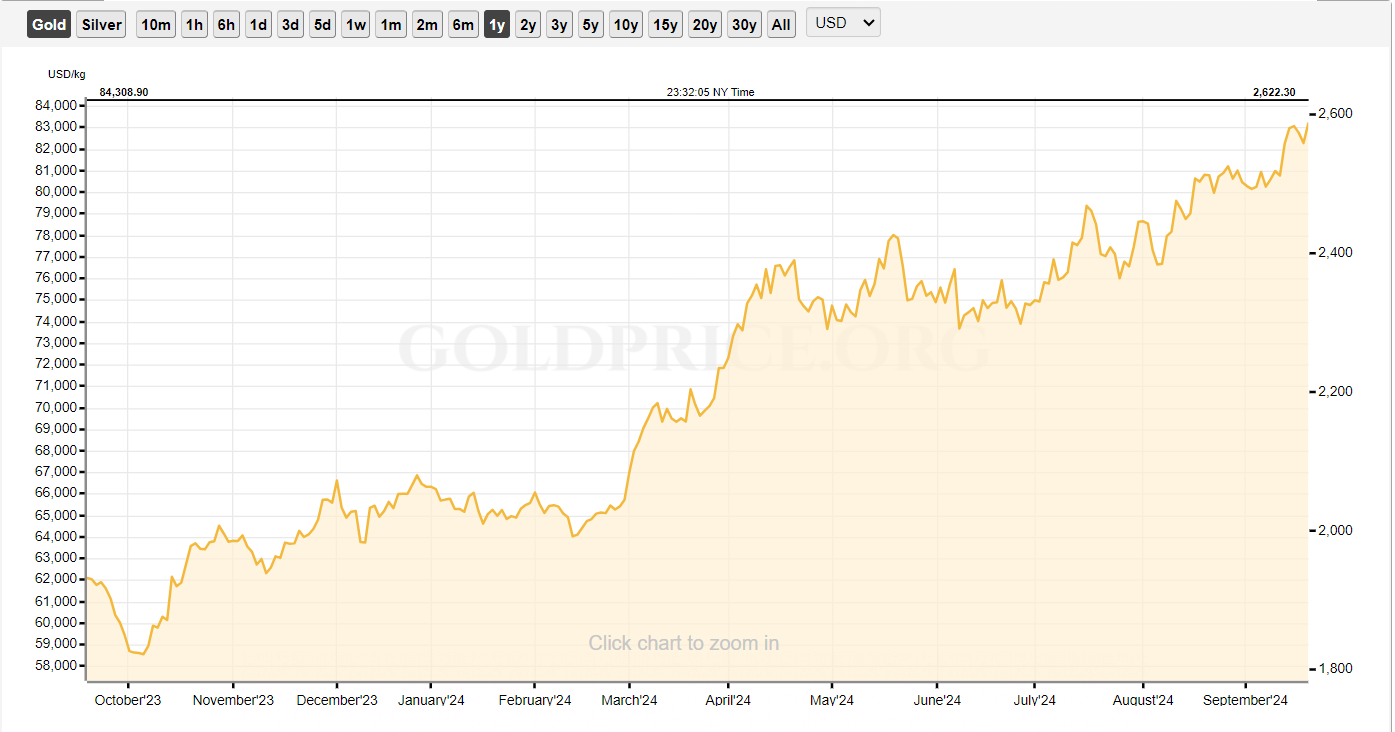View the 6m gold chart

[x=463, y=24]
